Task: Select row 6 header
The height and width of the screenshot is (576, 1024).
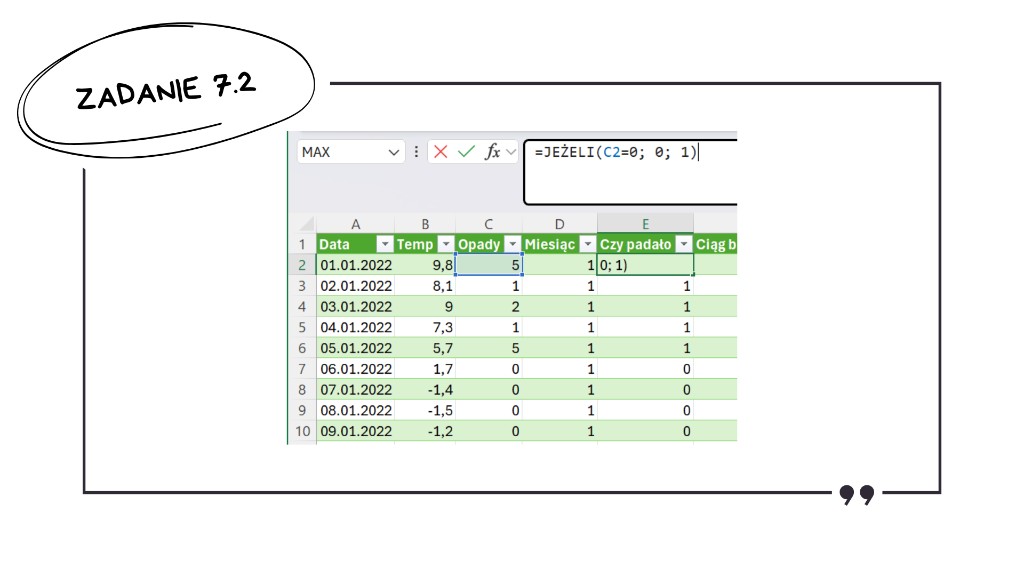Action: 302,348
